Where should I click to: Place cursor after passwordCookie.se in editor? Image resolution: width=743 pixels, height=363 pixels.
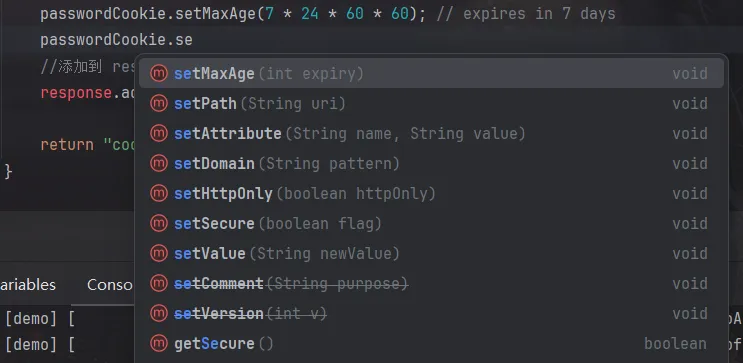[193, 40]
